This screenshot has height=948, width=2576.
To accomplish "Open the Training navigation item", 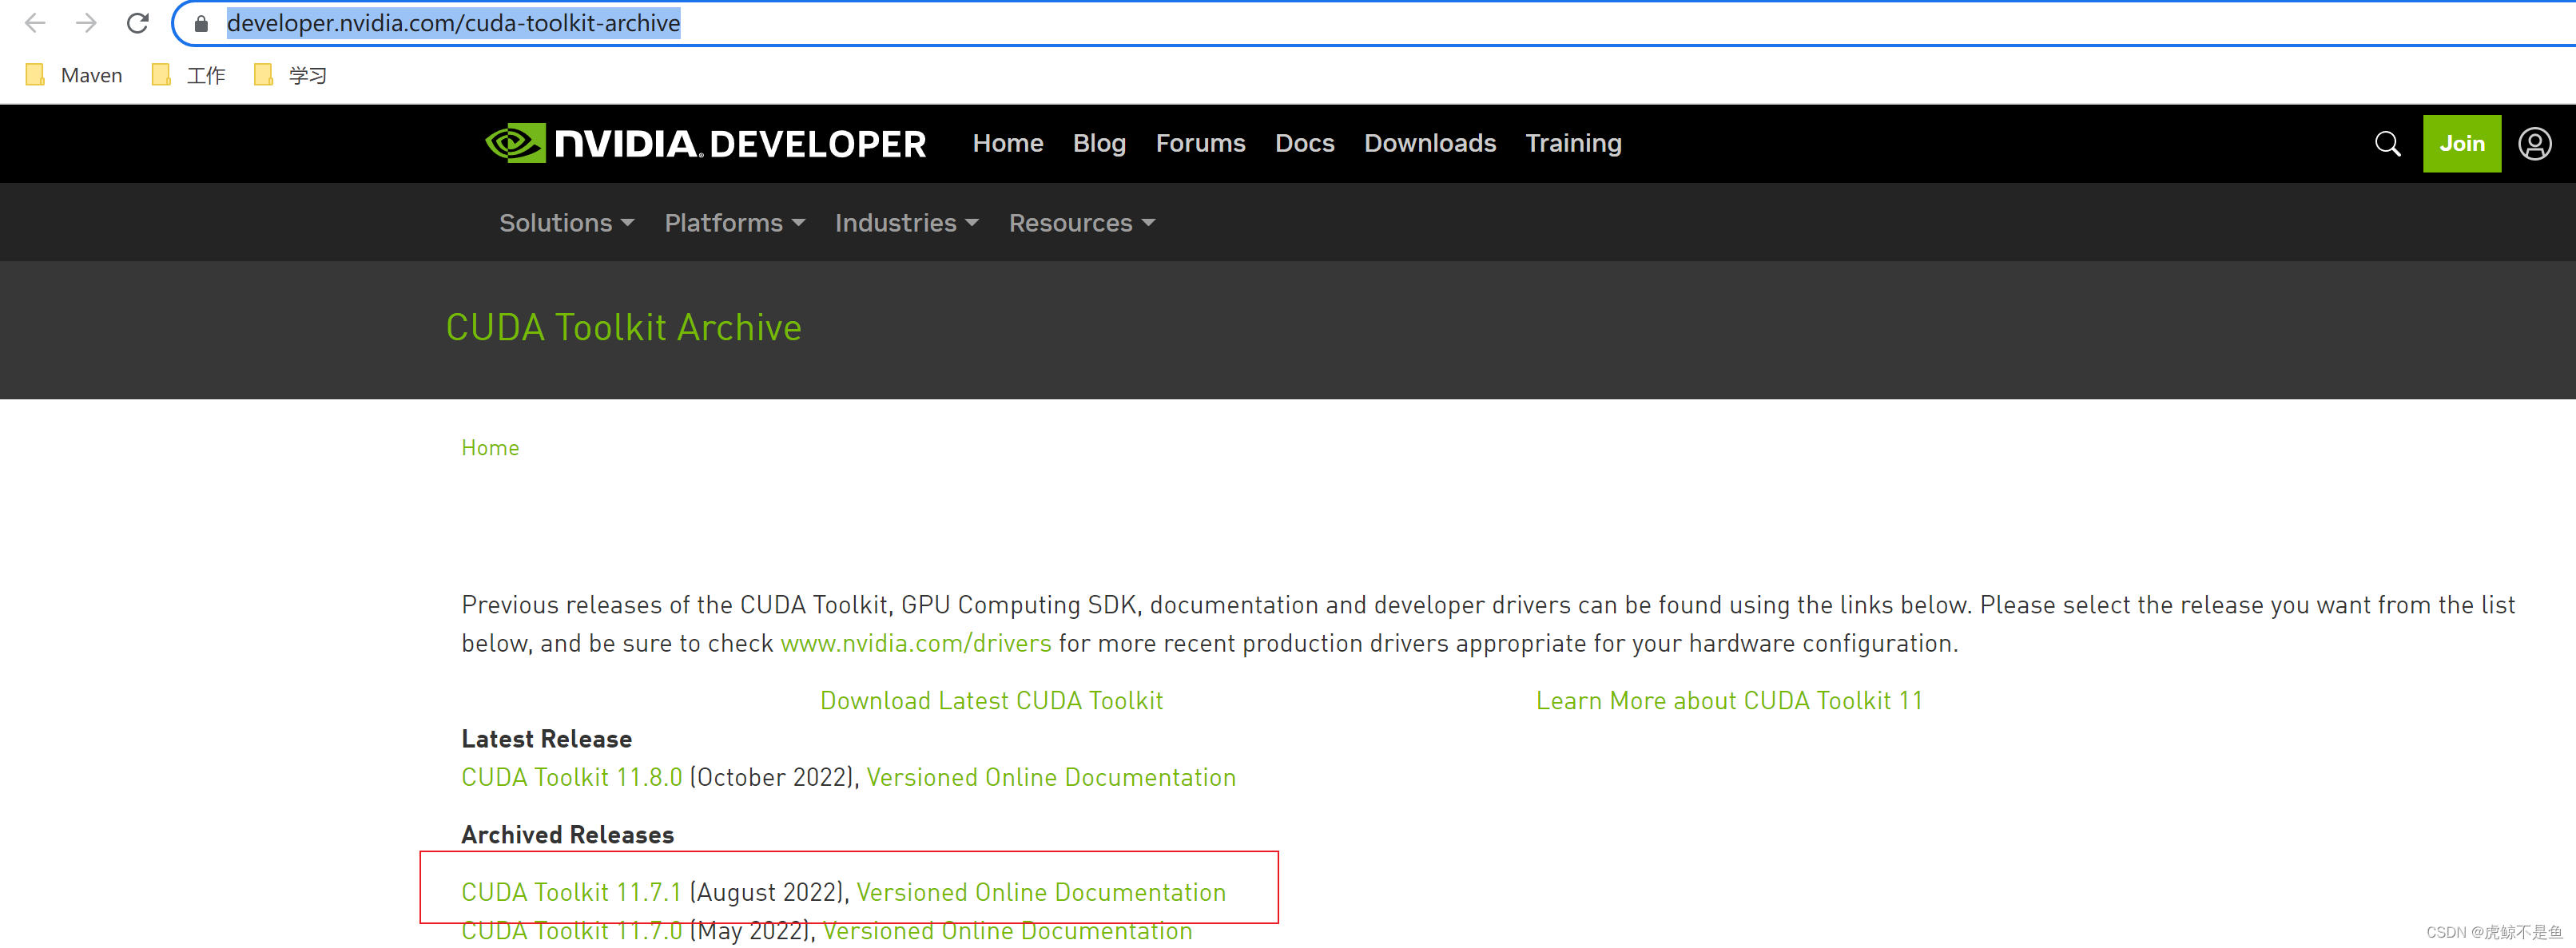I will [1573, 143].
